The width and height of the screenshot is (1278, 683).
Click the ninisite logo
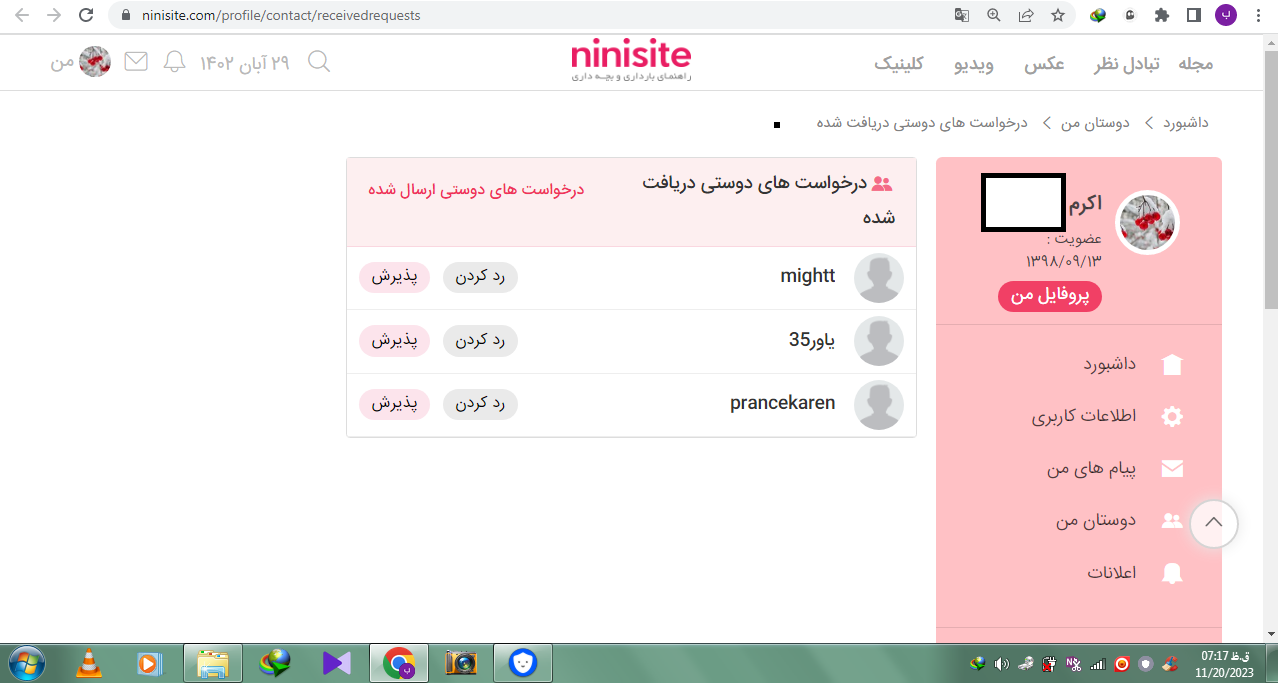pyautogui.click(x=630, y=60)
